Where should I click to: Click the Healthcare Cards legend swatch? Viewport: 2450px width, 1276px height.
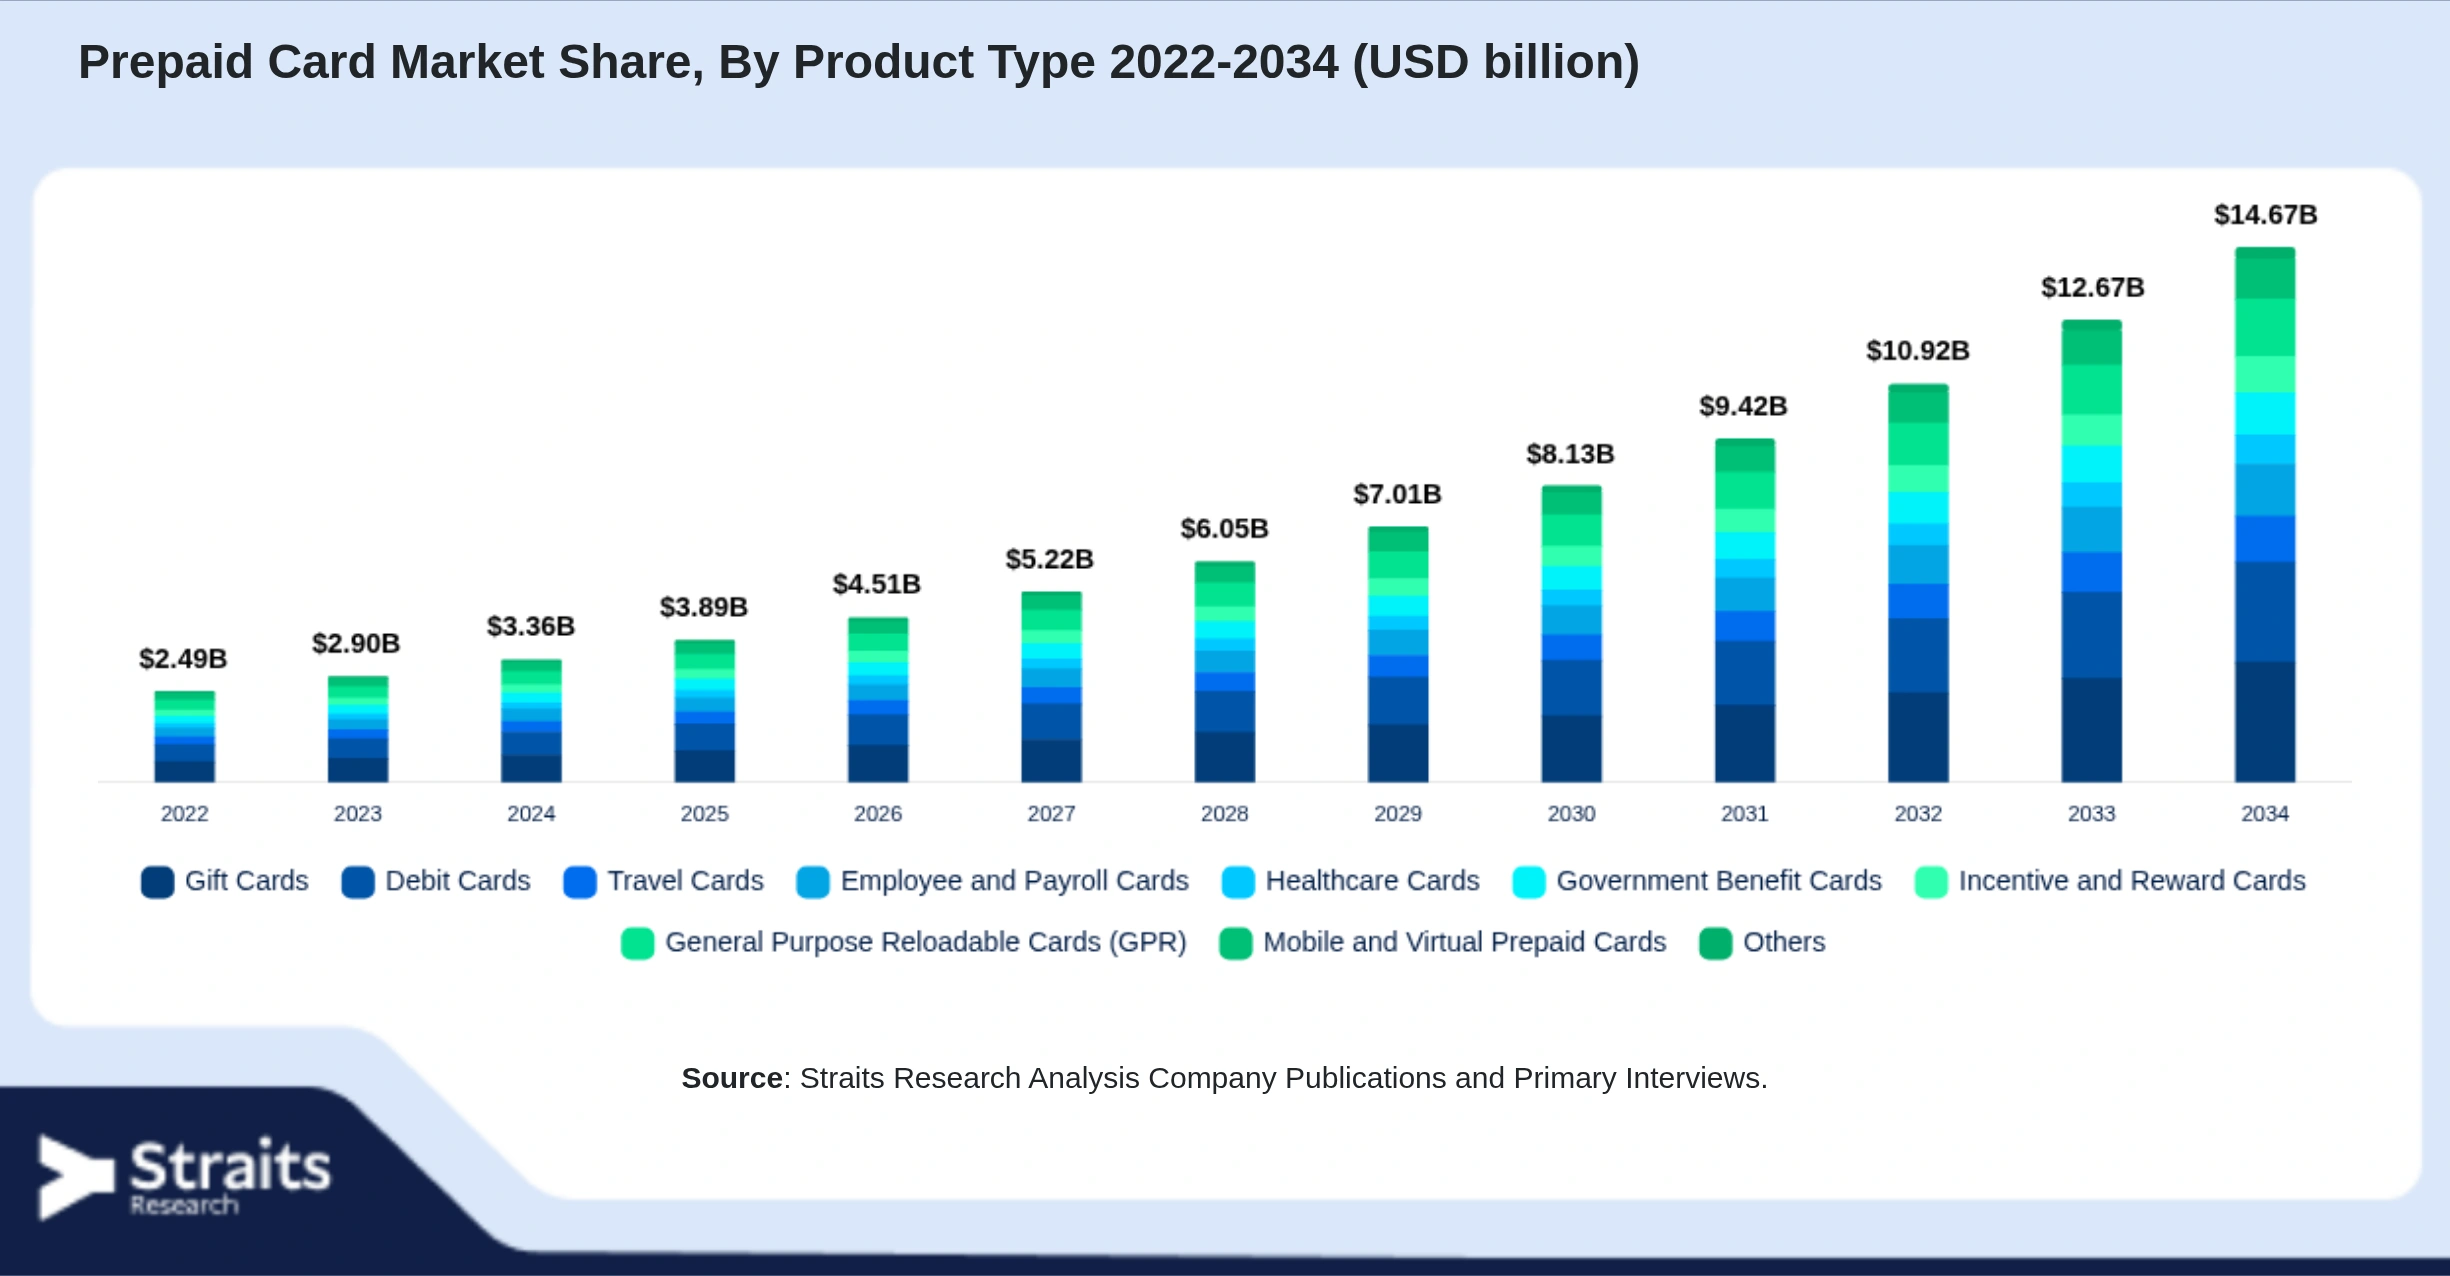click(x=1238, y=882)
